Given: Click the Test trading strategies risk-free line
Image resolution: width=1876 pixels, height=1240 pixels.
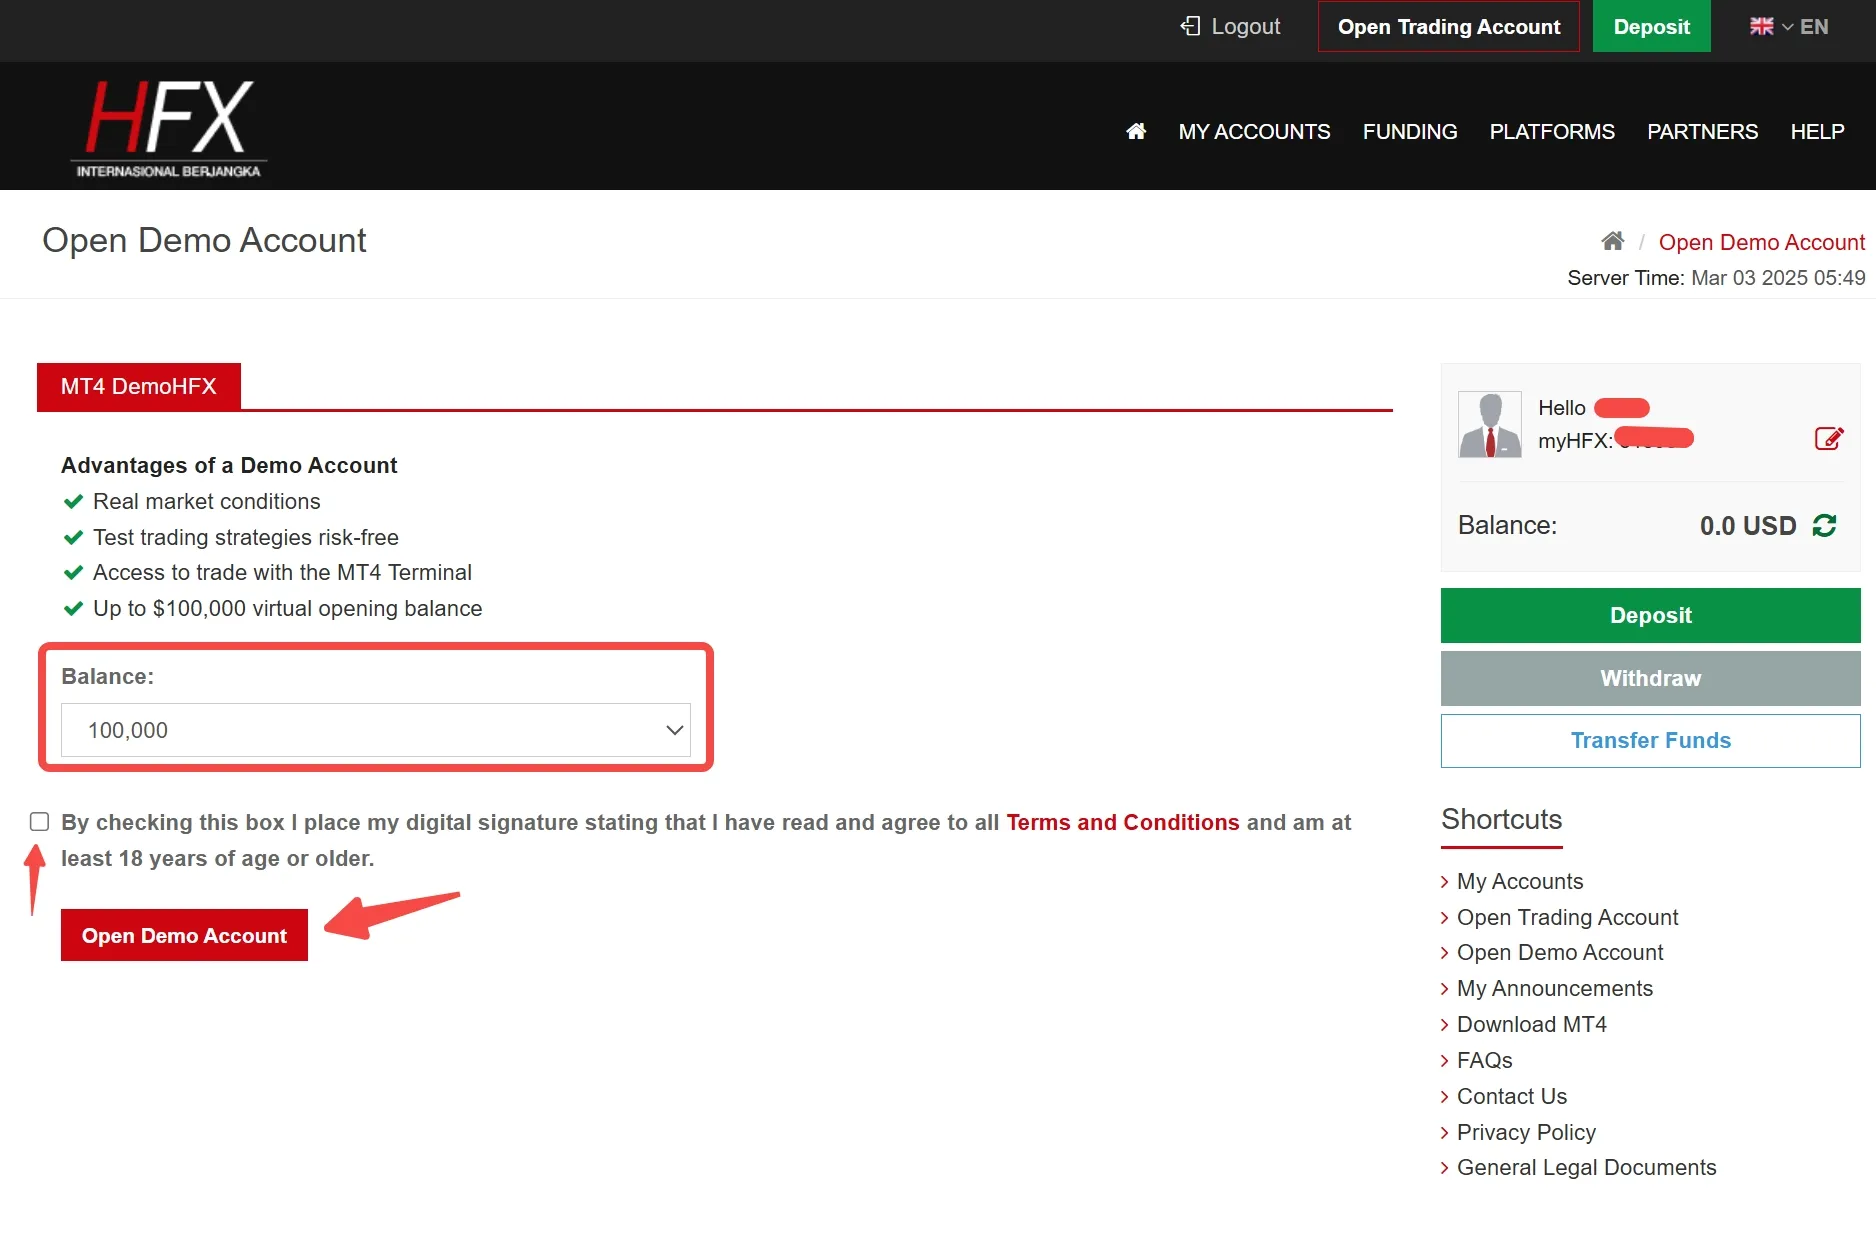Looking at the screenshot, I should tap(245, 537).
